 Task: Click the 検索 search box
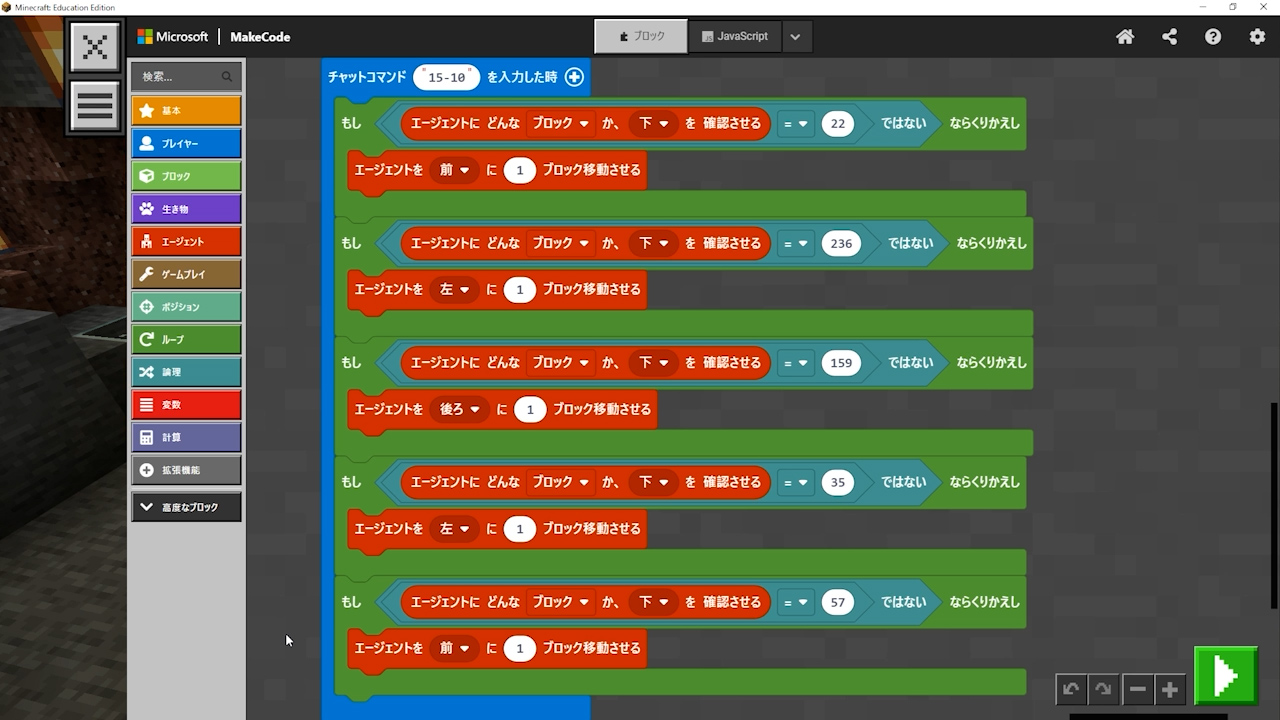click(180, 77)
